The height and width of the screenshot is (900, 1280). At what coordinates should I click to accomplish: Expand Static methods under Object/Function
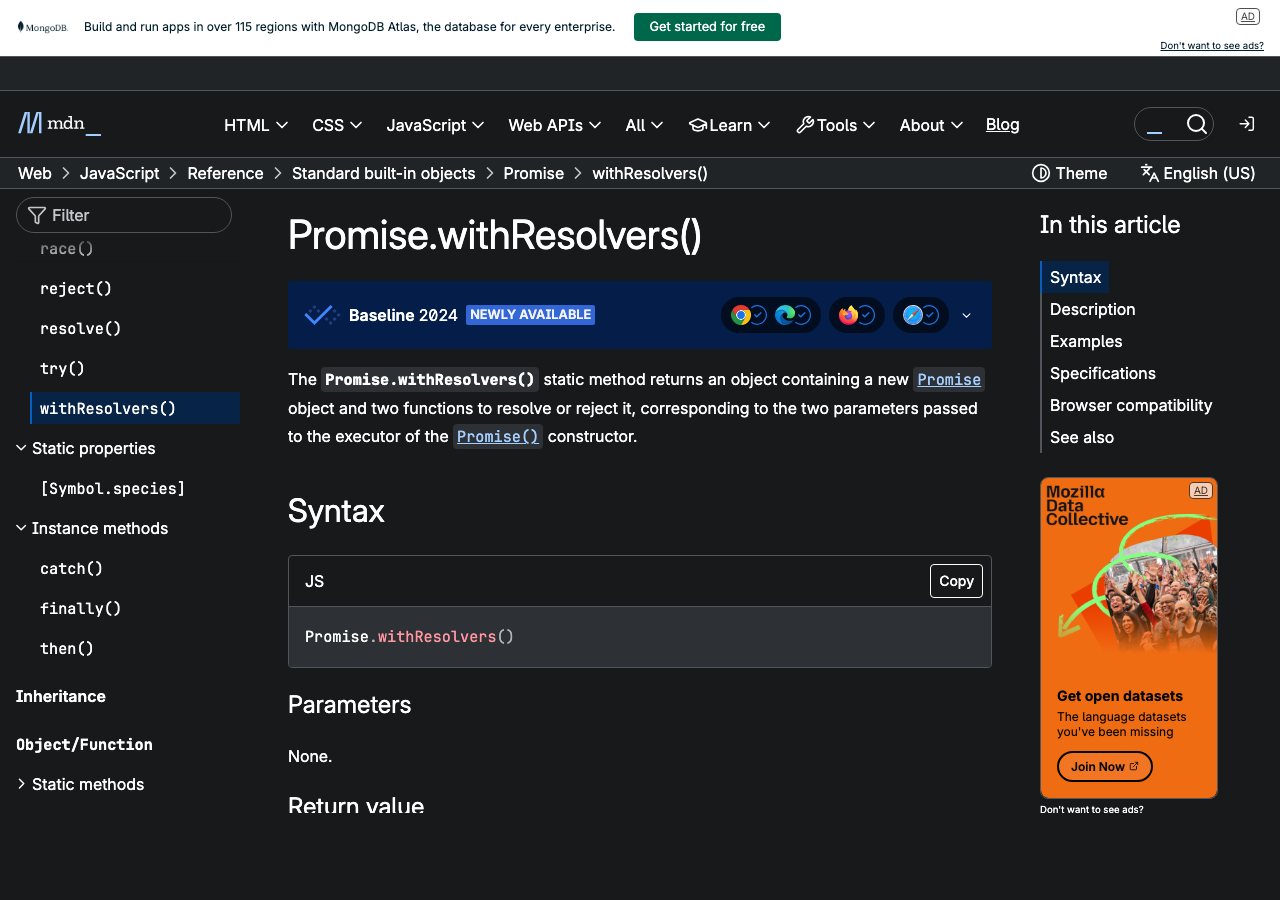(x=21, y=784)
